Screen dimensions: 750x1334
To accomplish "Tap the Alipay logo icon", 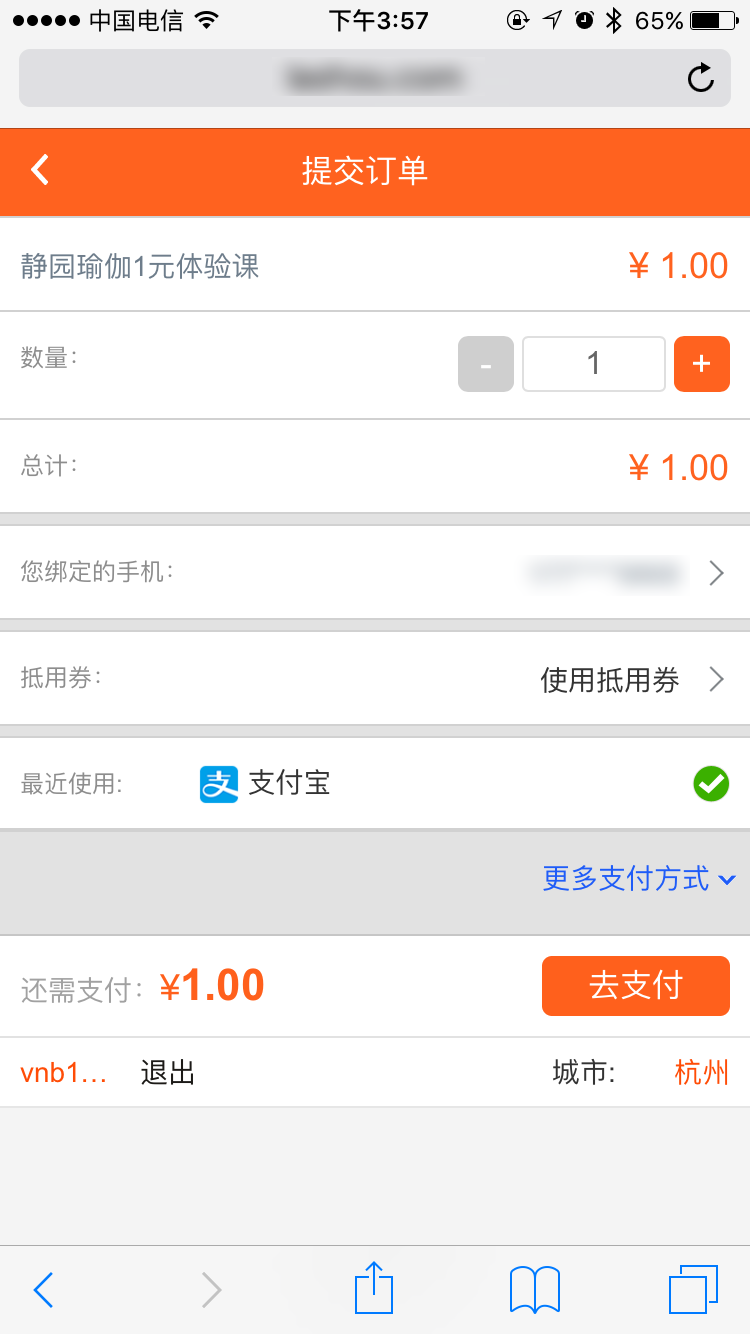I will pos(219,784).
